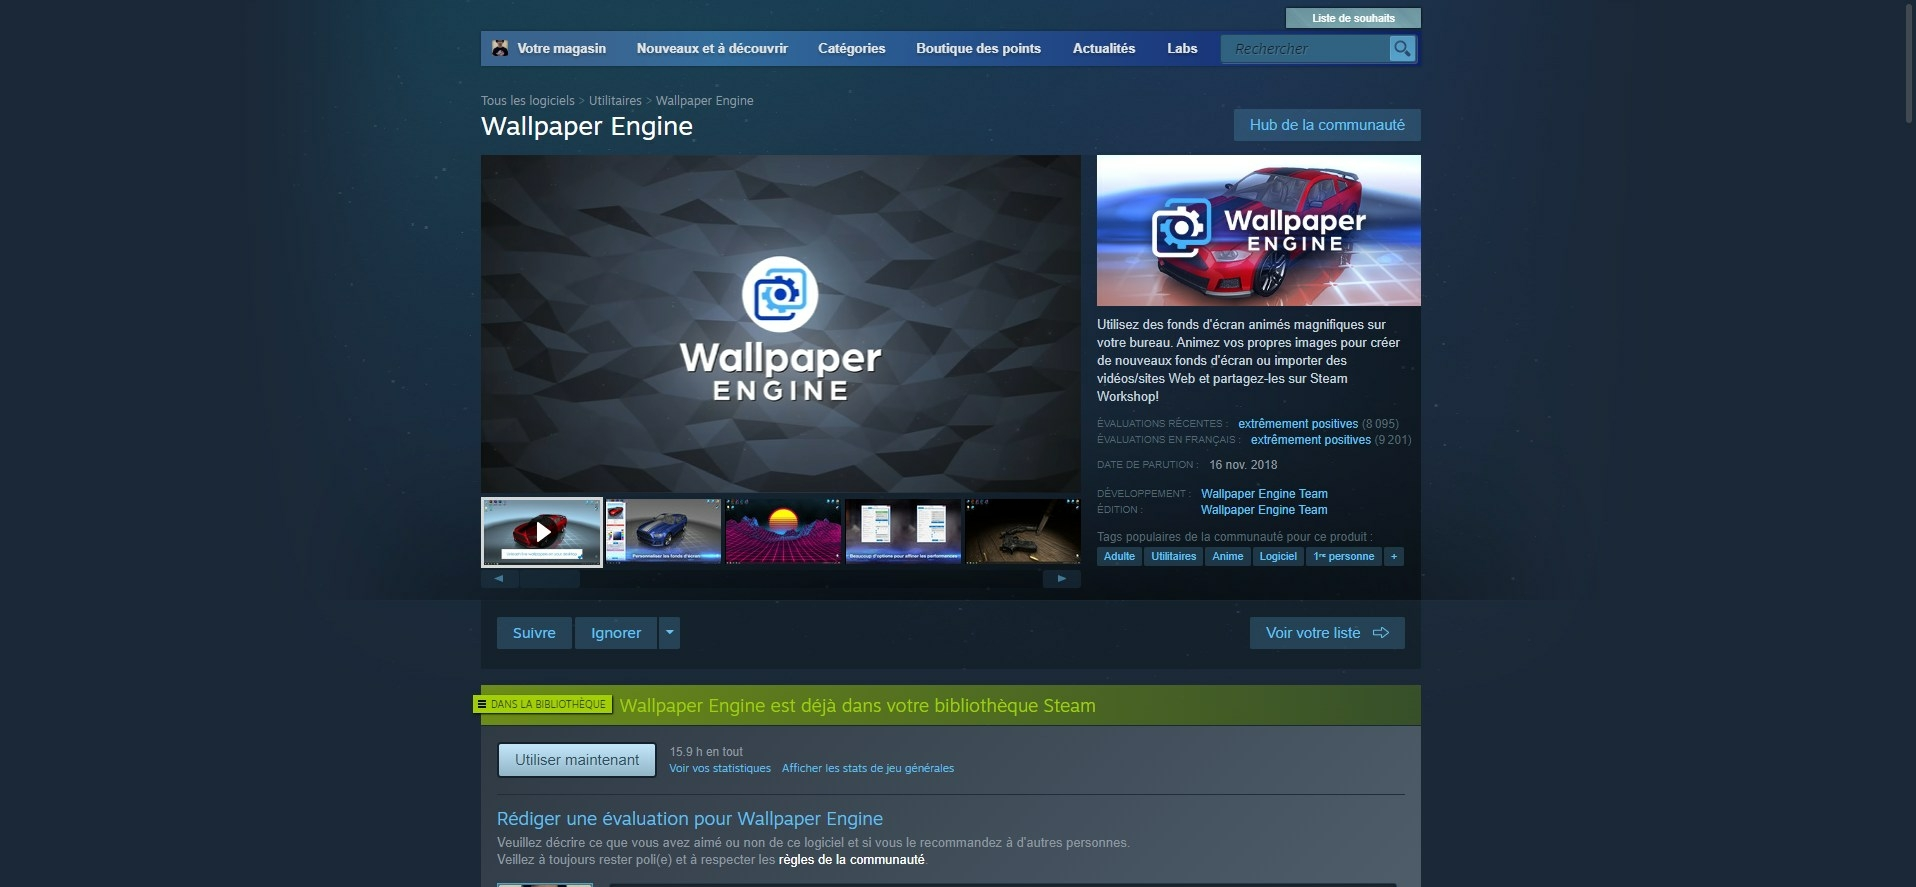Screen dimensions: 1916x887
Task: Play the video thumbnail with play icon
Action: pyautogui.click(x=542, y=532)
